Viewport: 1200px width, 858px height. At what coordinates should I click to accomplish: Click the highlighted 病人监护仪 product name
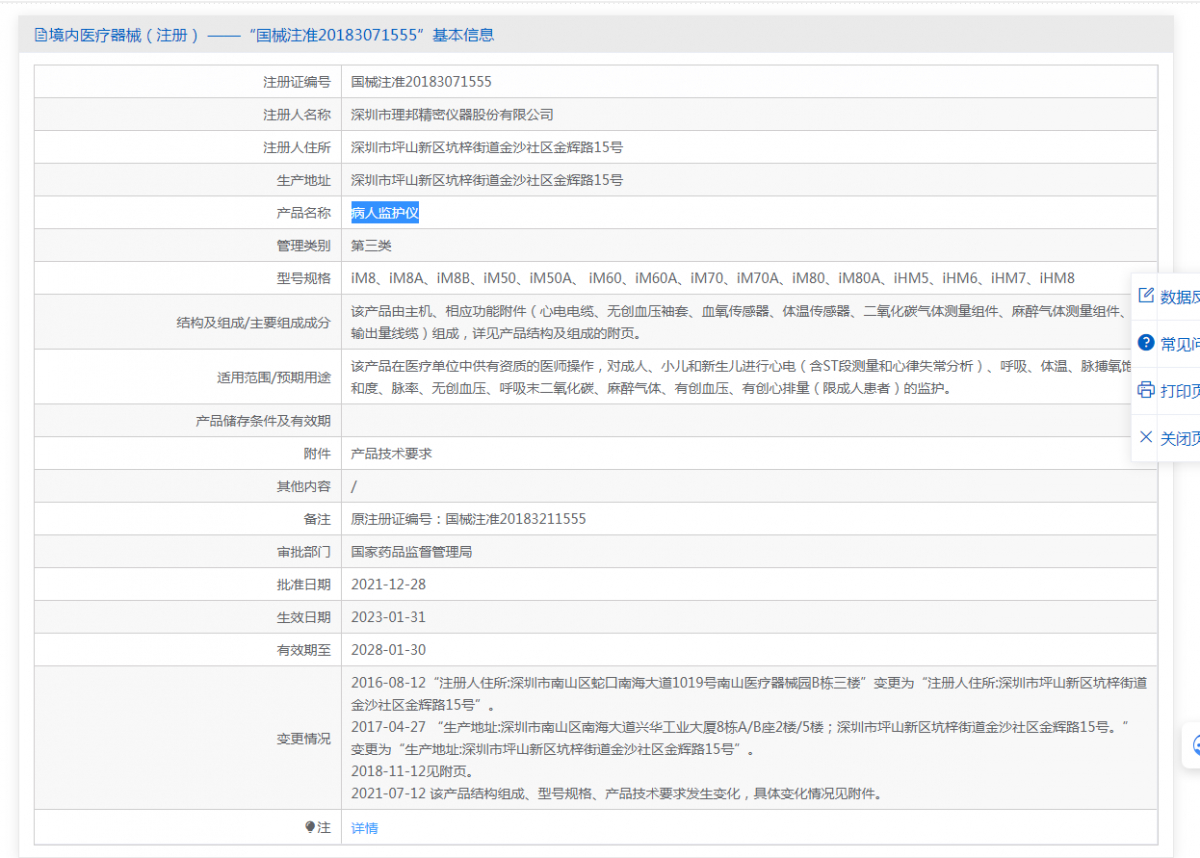click(384, 213)
